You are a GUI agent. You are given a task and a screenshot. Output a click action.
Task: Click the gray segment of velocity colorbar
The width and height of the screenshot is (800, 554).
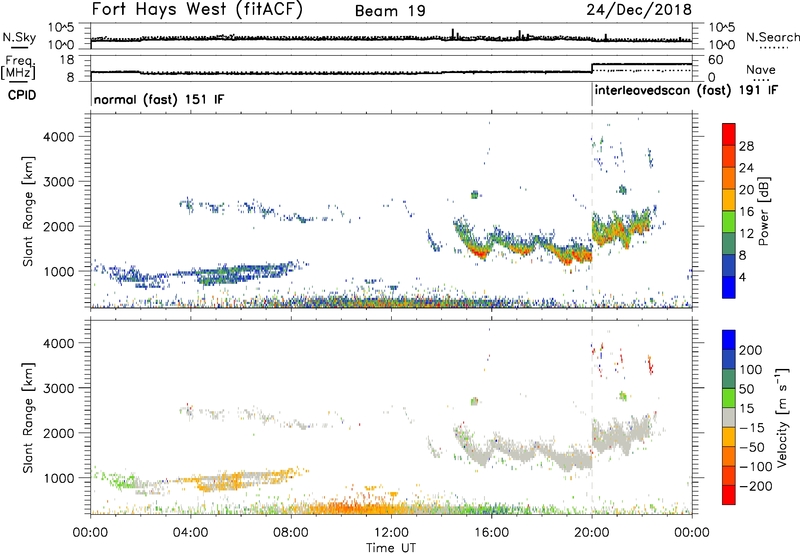point(729,417)
